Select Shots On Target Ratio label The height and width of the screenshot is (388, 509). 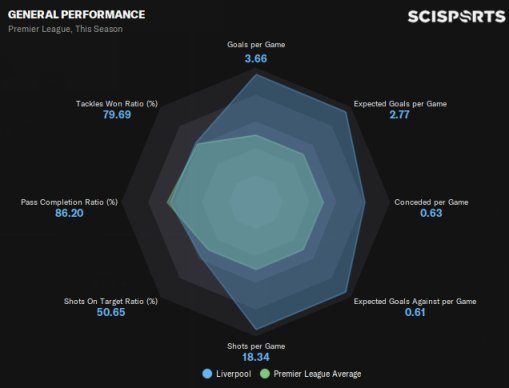(111, 301)
